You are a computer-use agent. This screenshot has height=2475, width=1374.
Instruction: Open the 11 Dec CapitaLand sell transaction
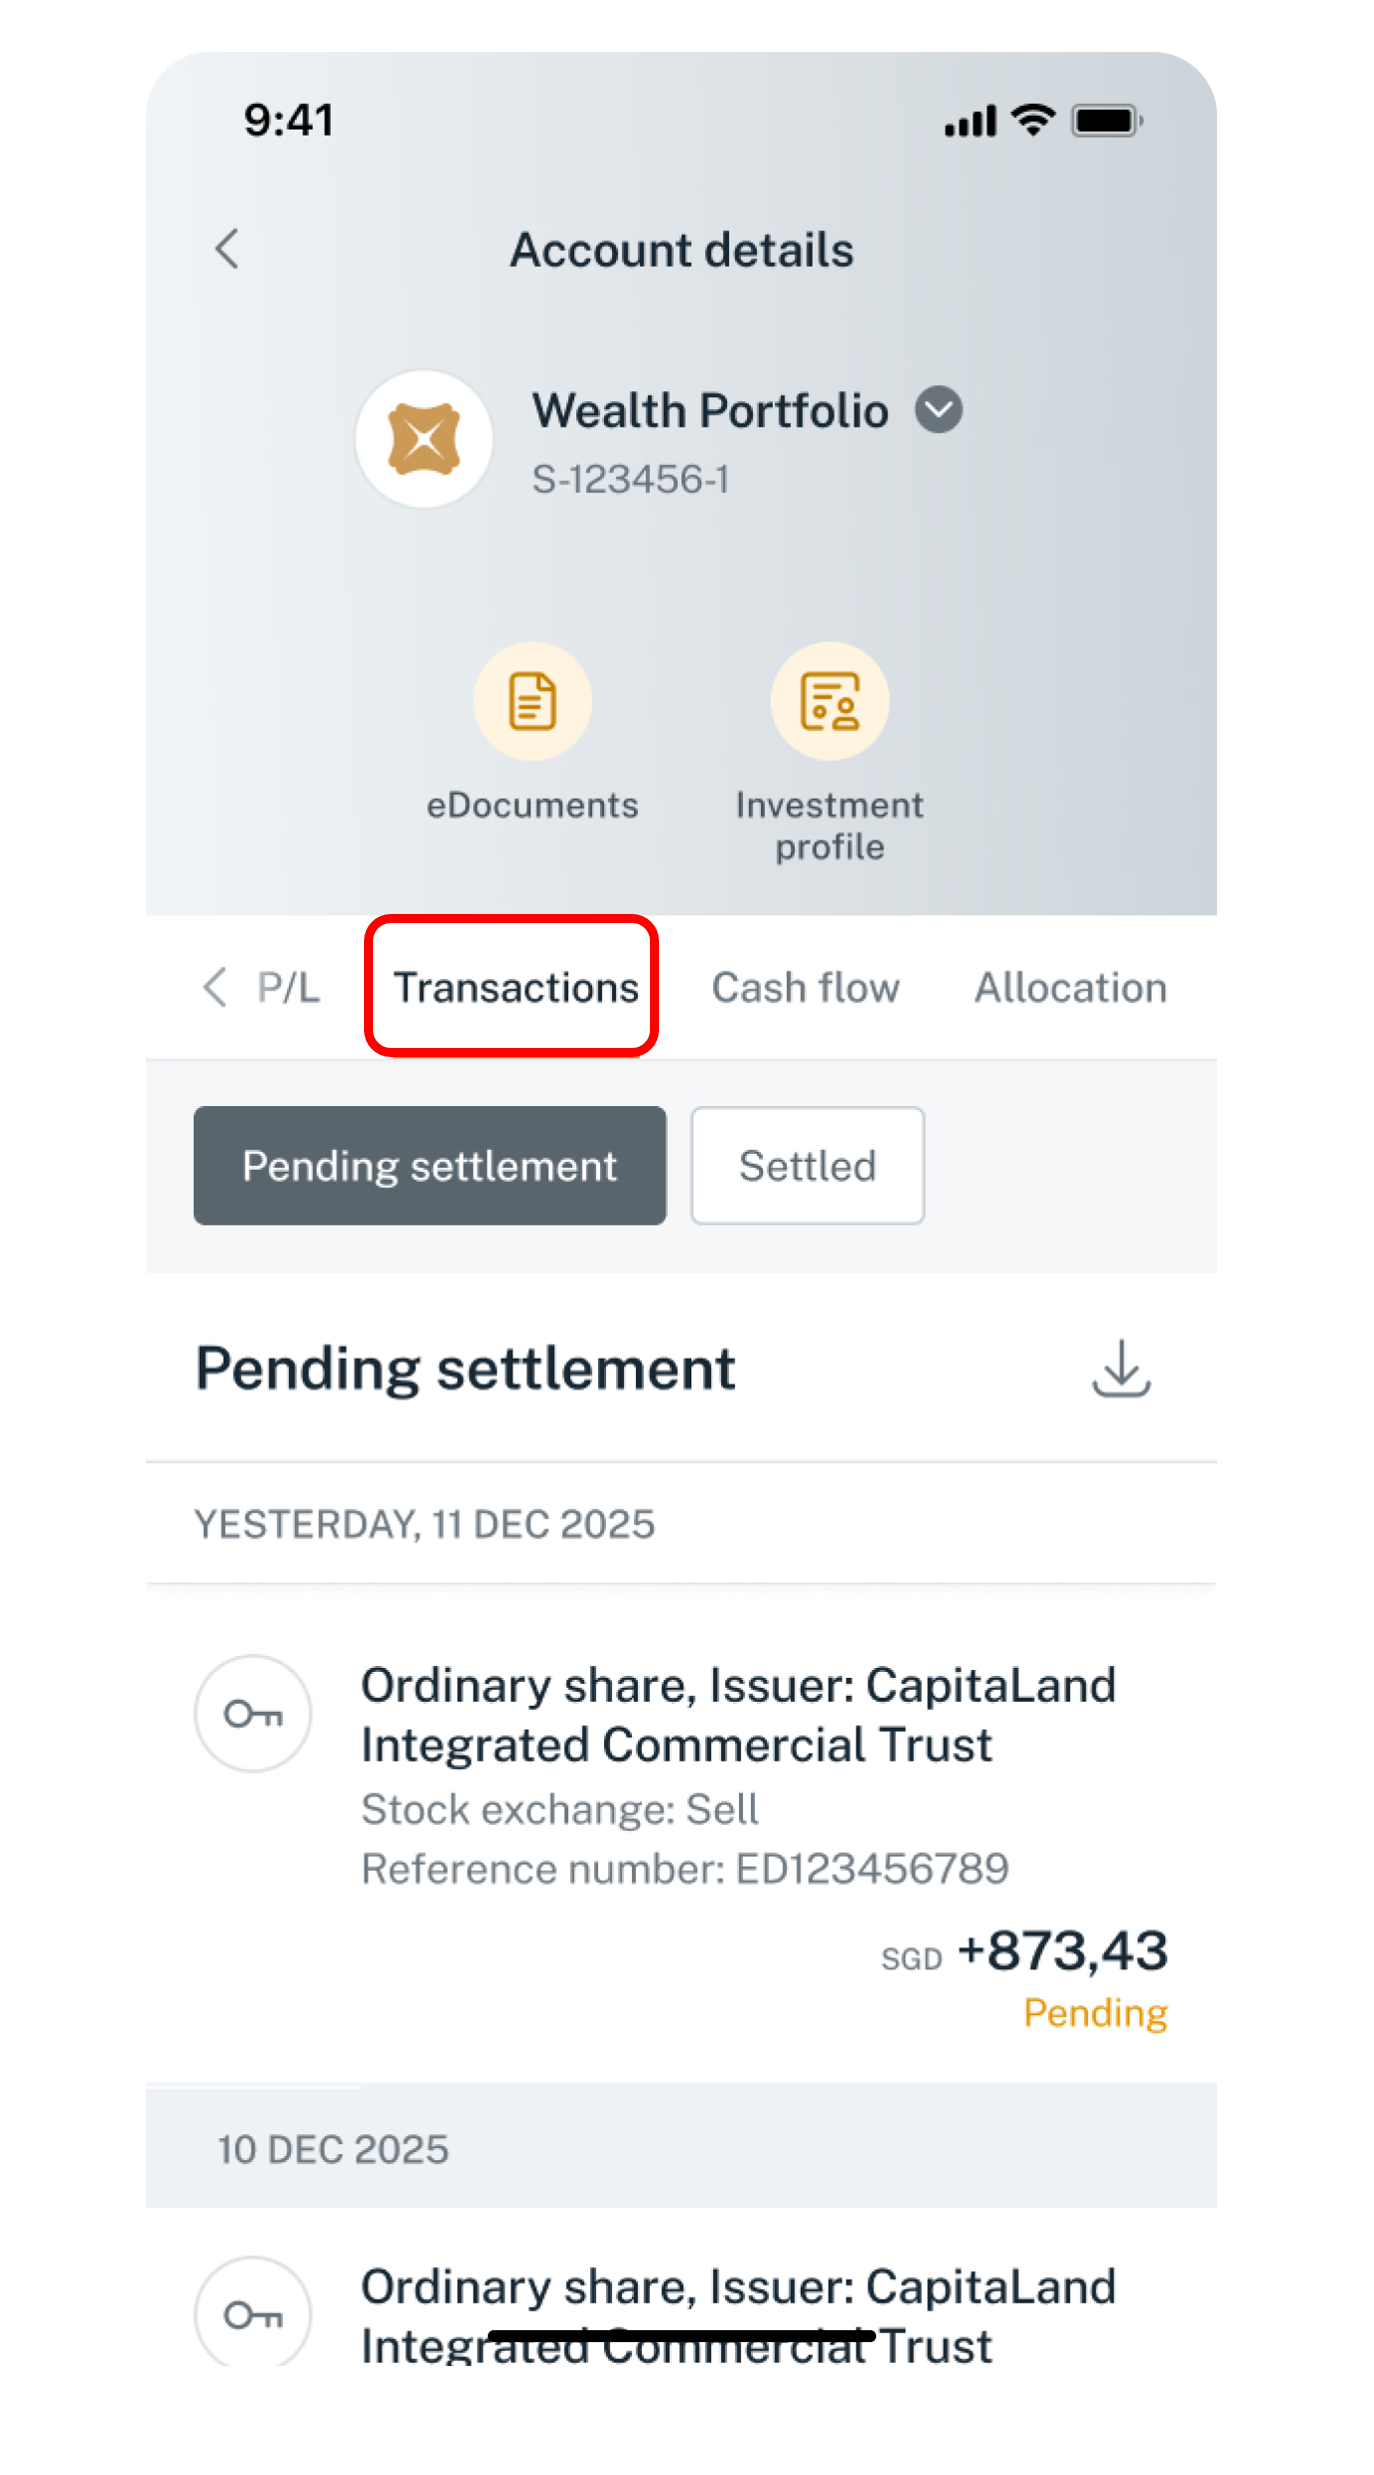point(738,1774)
